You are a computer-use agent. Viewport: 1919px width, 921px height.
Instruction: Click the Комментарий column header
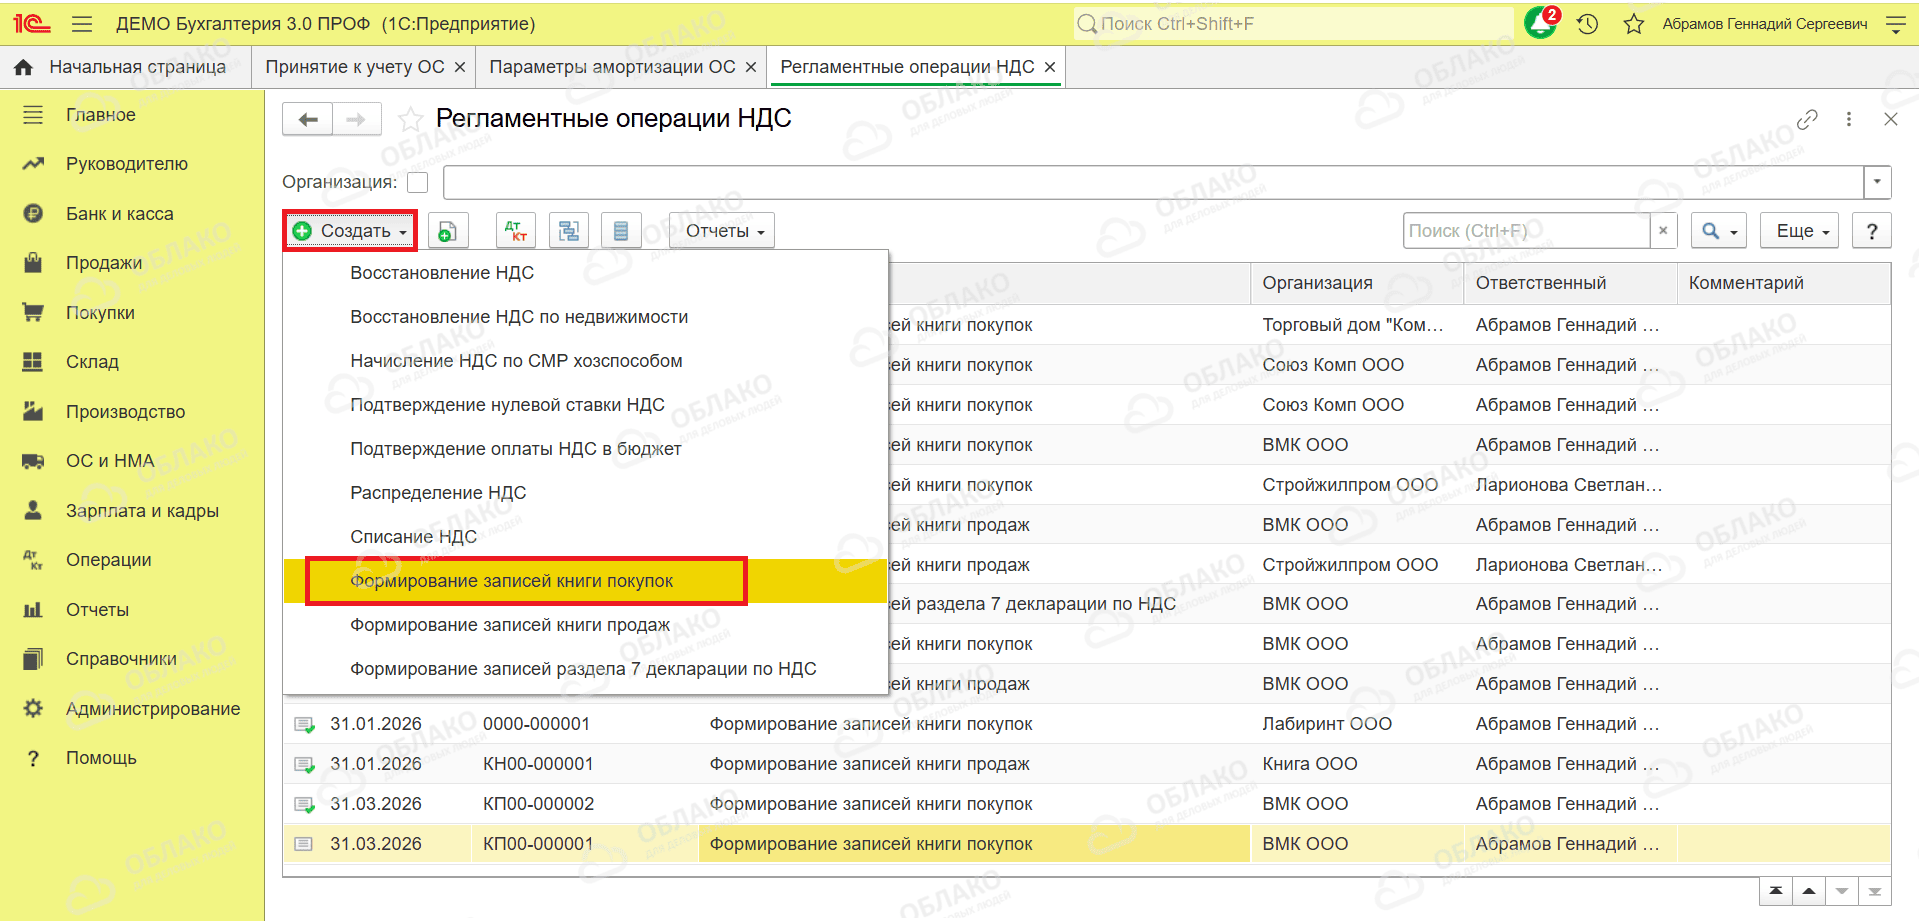[x=1783, y=283]
